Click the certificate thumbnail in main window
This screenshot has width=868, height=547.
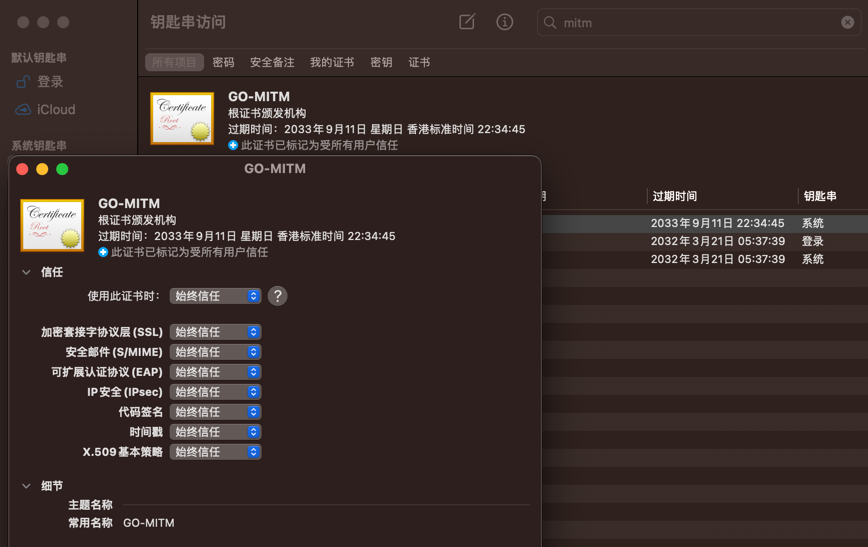click(x=182, y=118)
